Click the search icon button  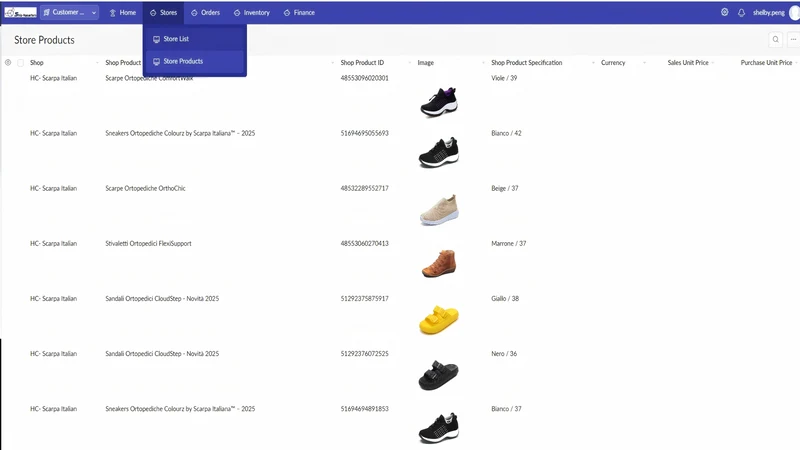(x=776, y=39)
